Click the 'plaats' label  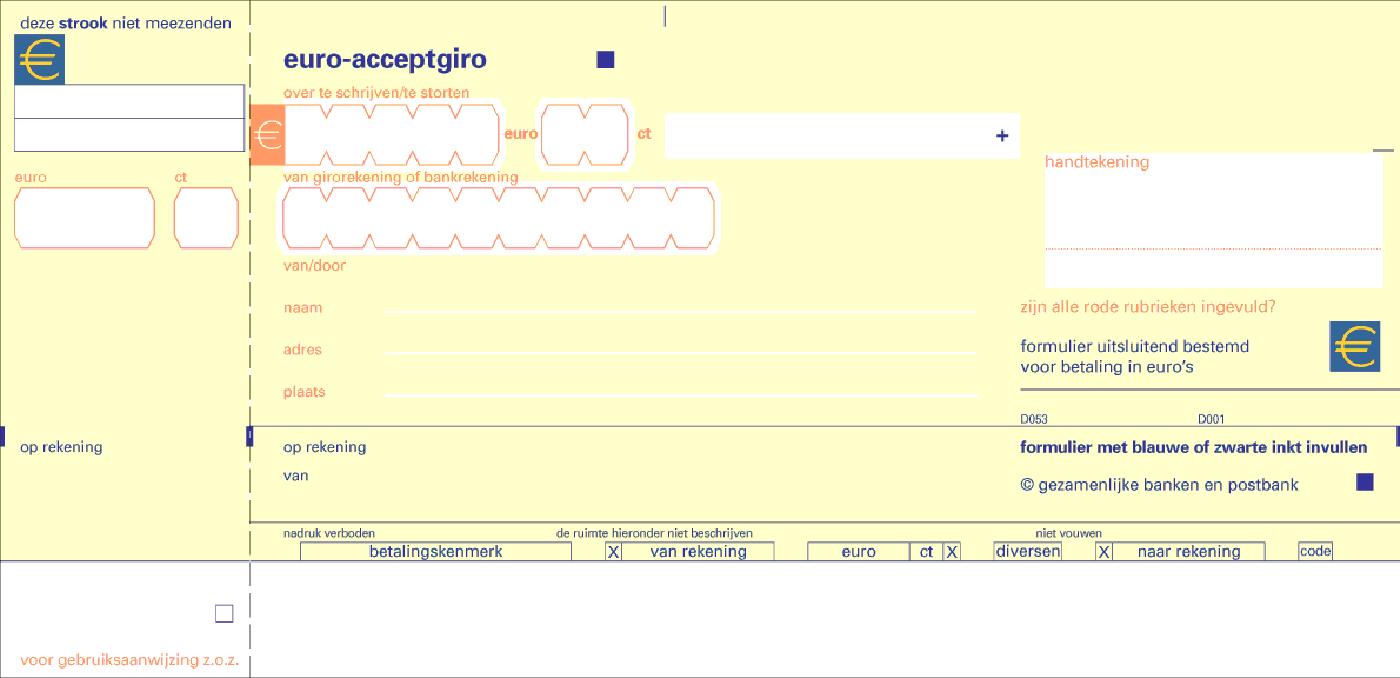point(305,392)
